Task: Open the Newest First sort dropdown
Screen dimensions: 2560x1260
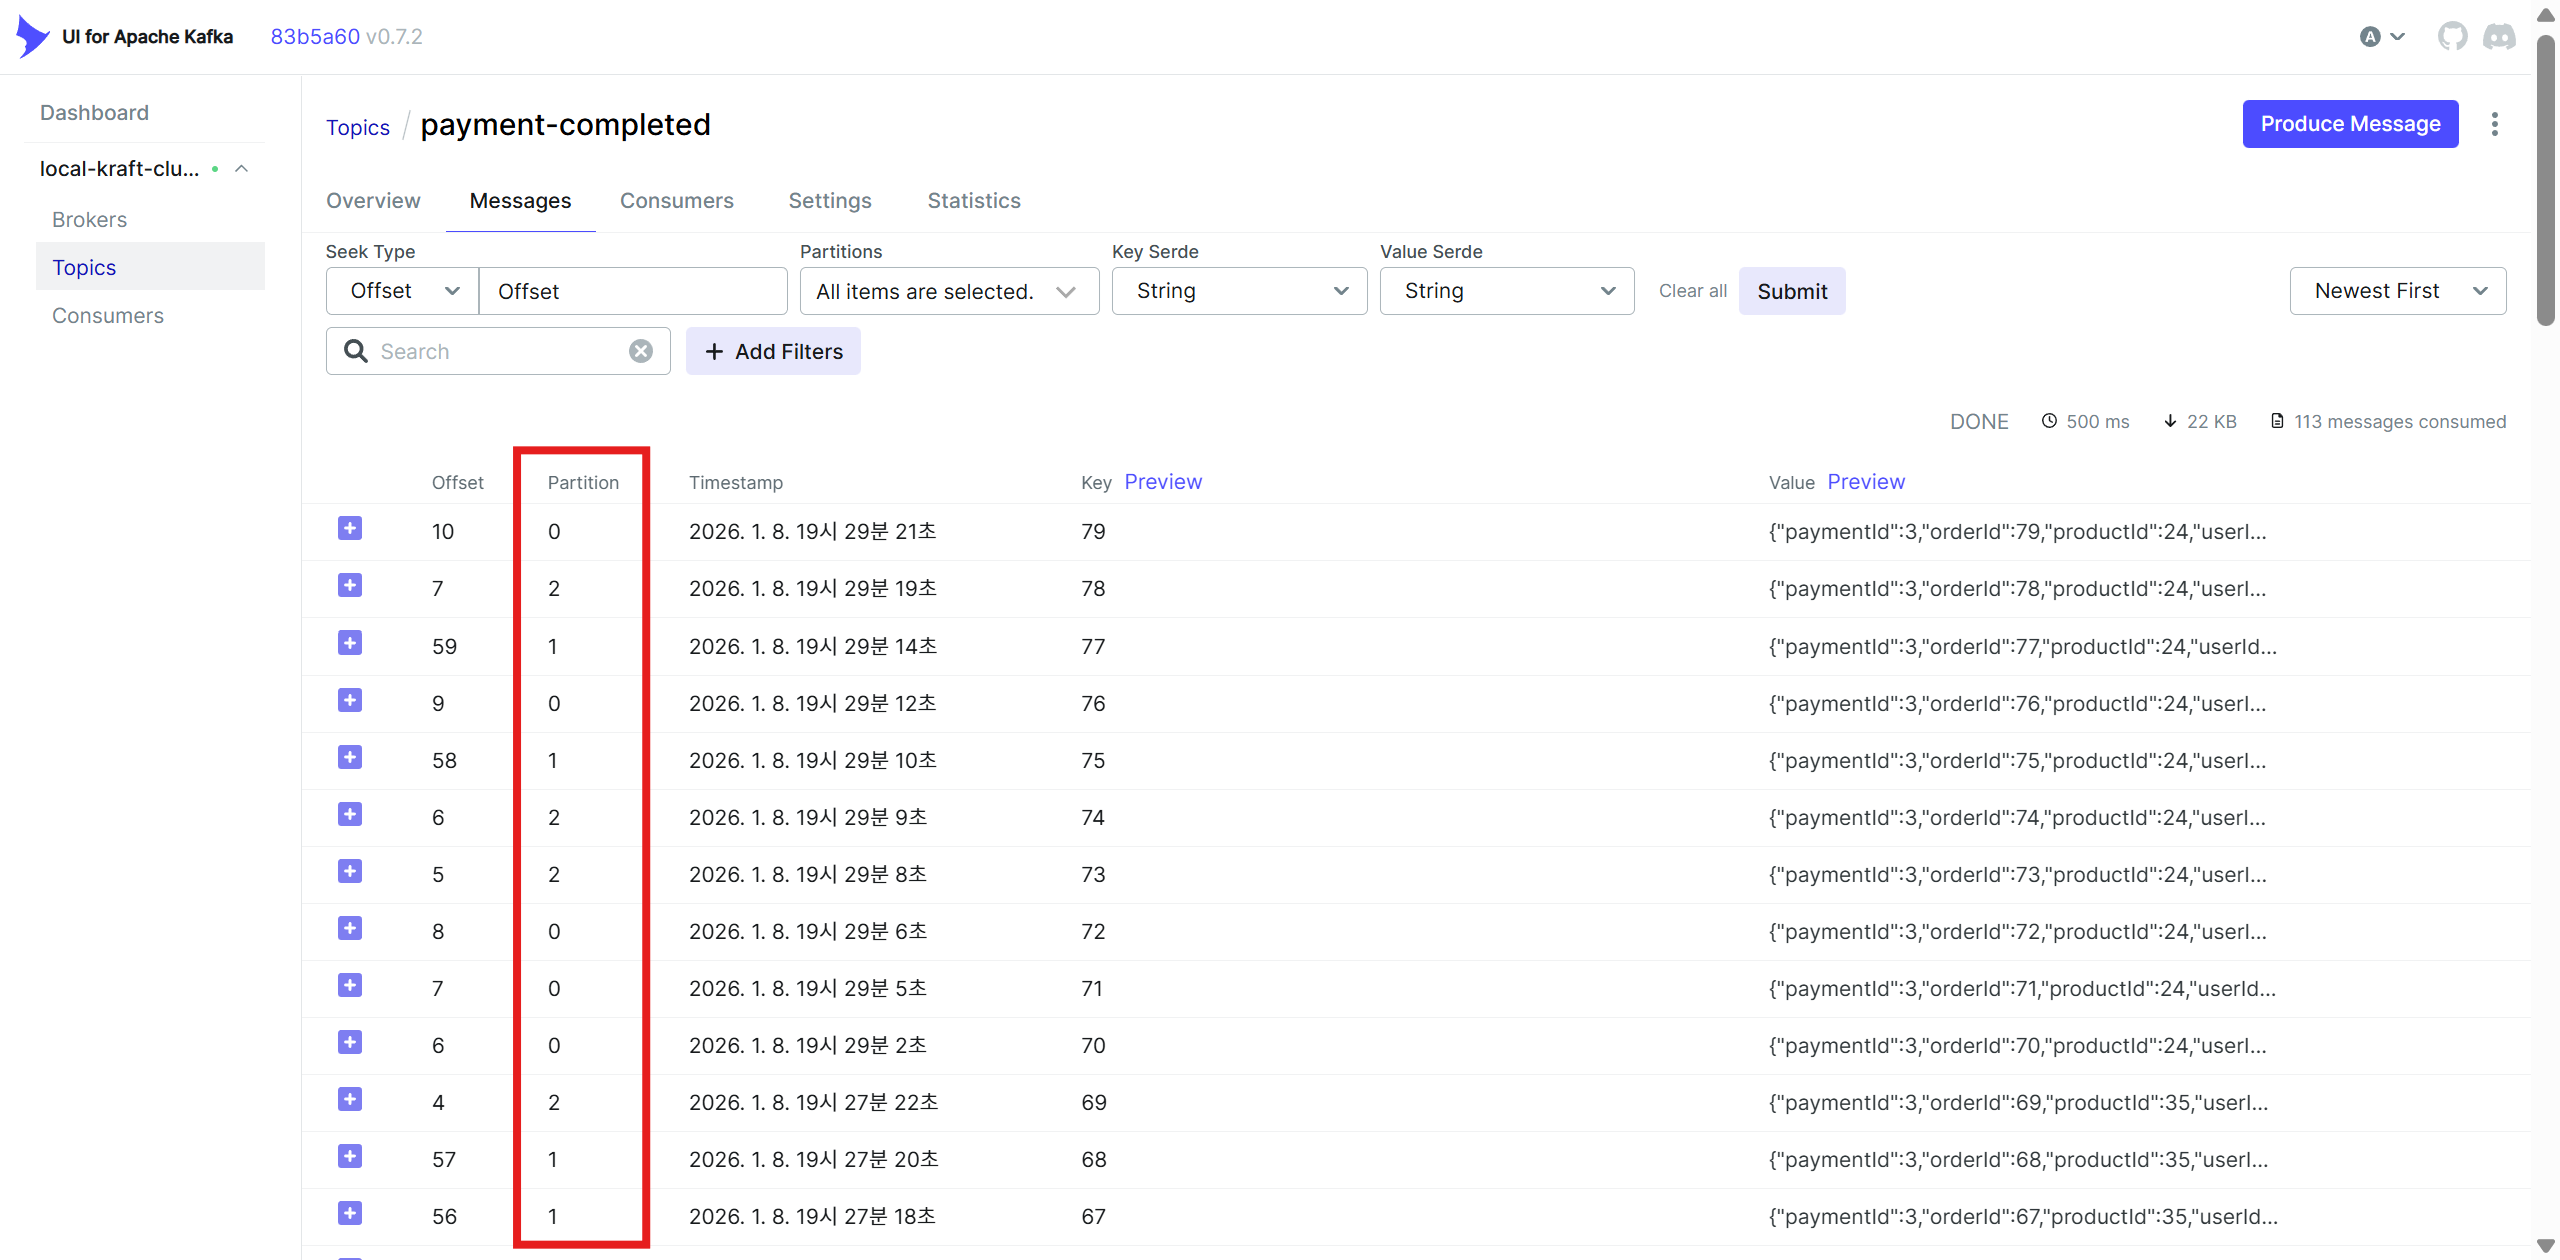Action: (x=2397, y=291)
